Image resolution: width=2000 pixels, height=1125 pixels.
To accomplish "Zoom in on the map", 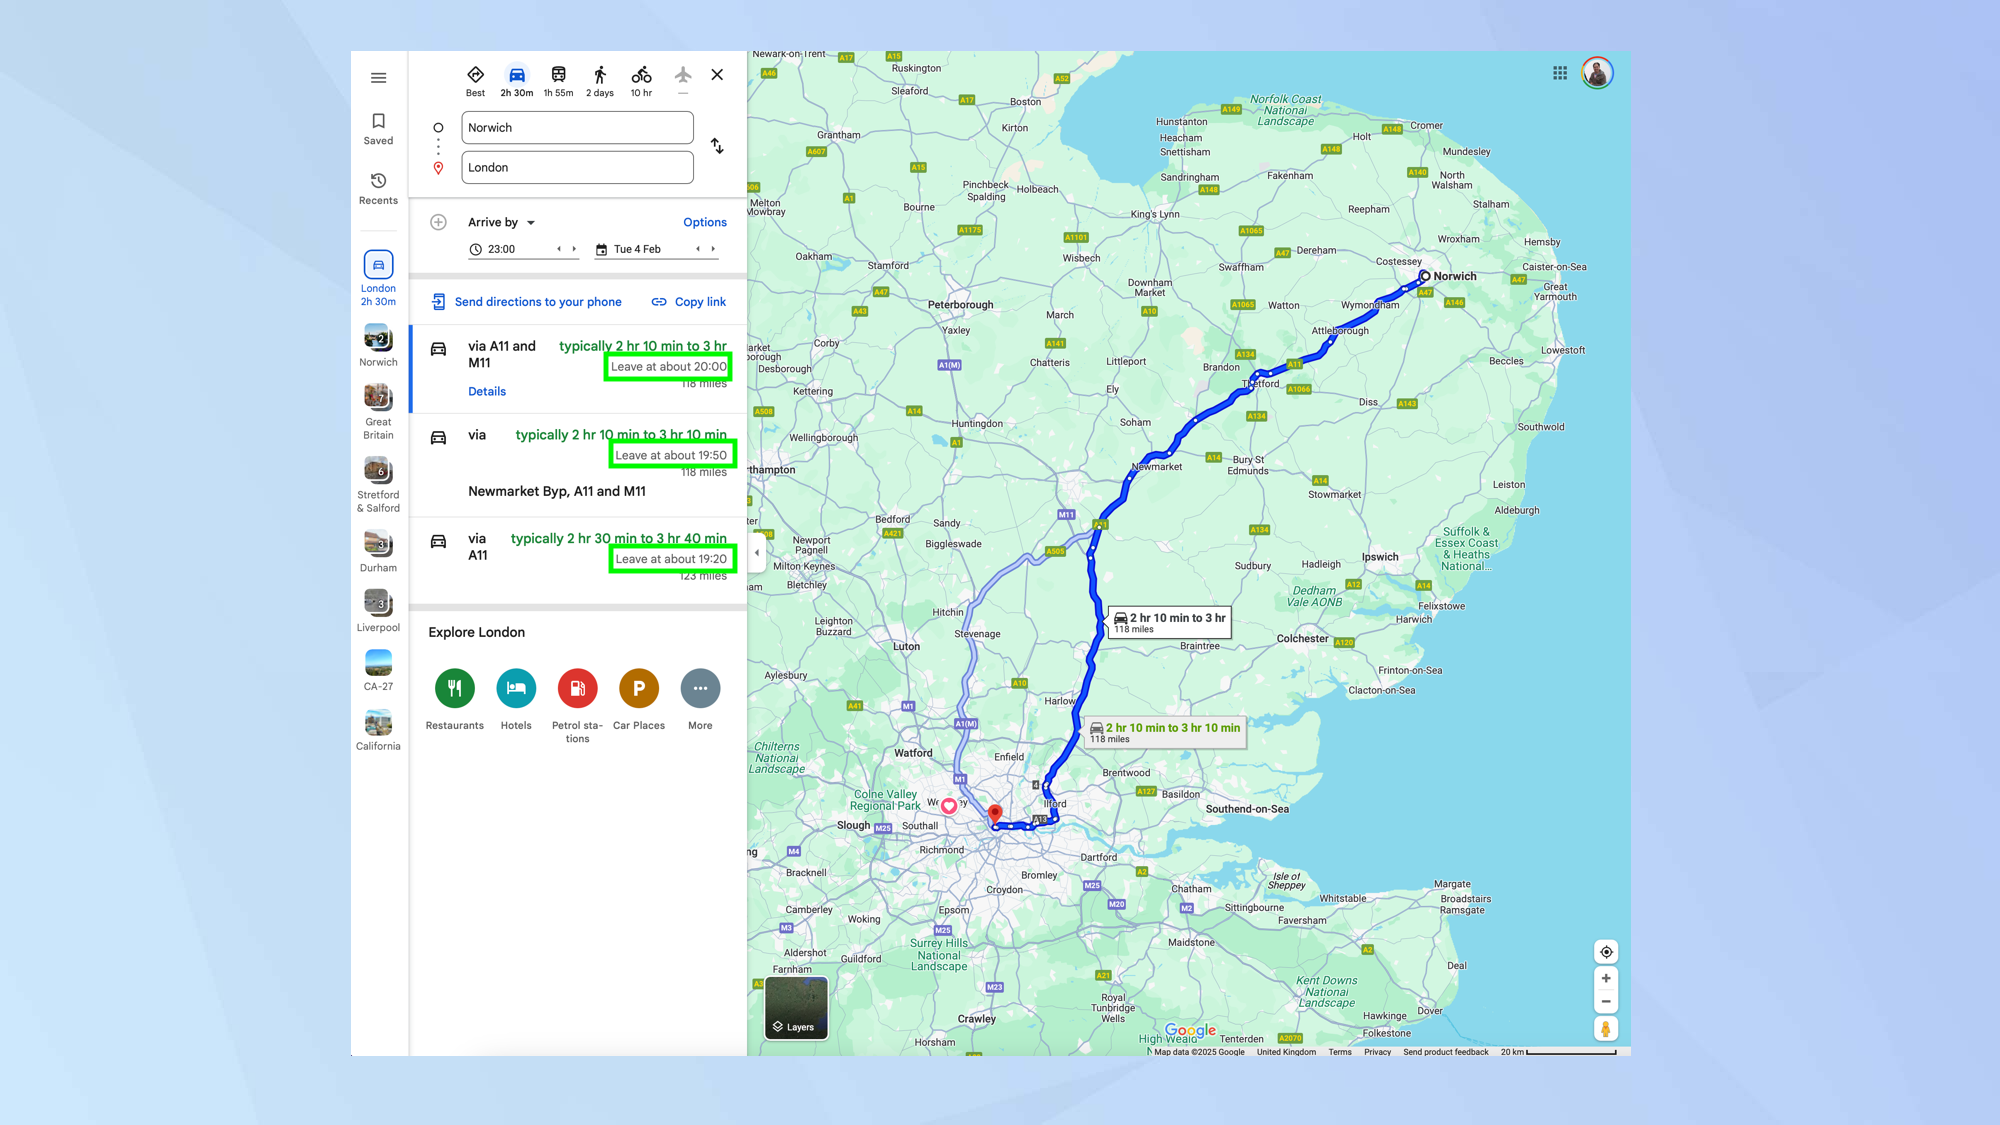I will [1606, 979].
